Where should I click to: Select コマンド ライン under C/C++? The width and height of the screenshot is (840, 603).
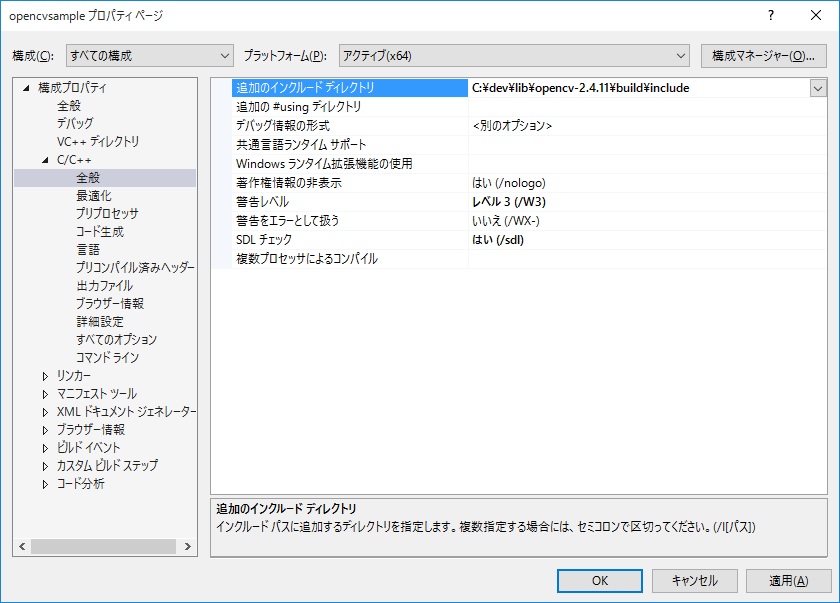coord(107,358)
